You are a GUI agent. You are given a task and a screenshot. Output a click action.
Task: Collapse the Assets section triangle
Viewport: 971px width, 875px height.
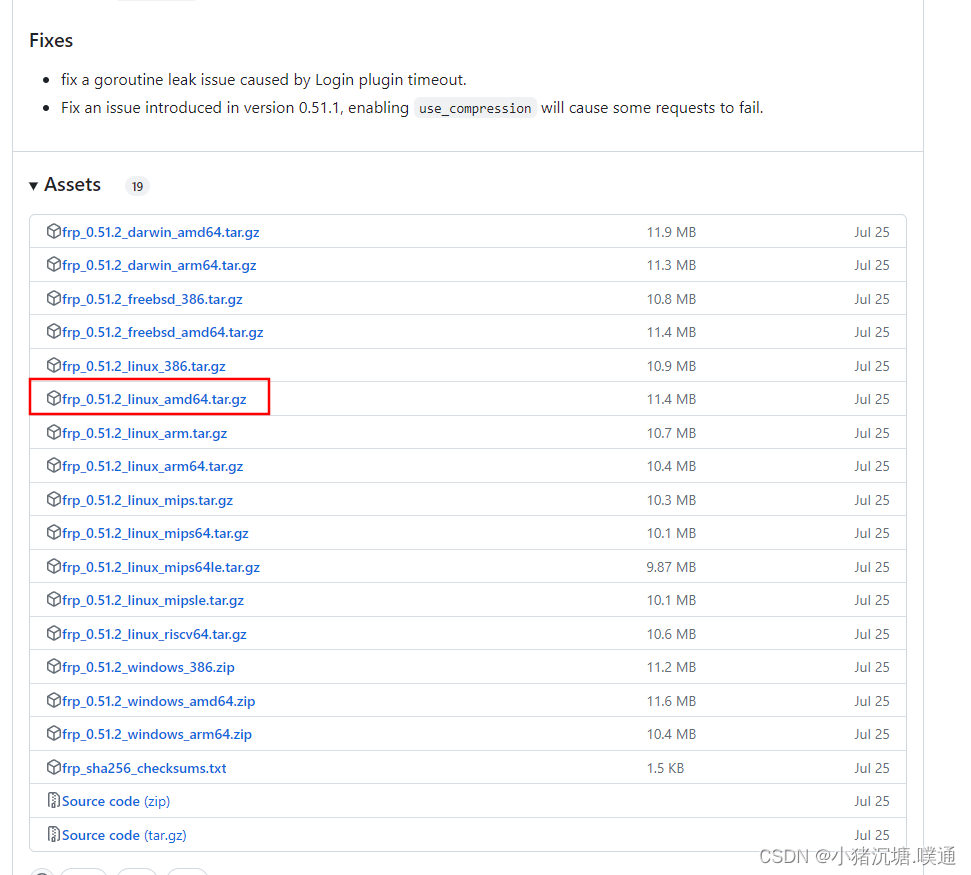34,186
